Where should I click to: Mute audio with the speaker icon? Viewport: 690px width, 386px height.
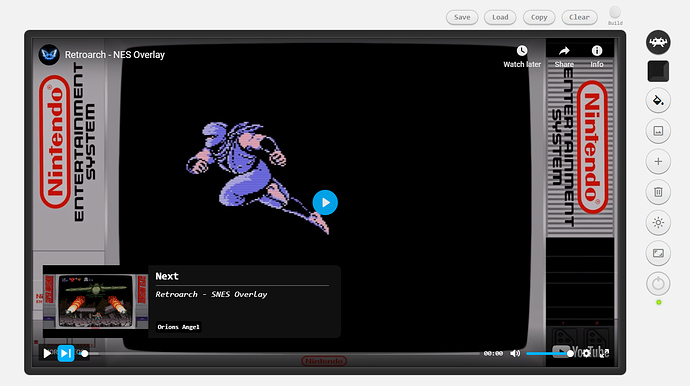coord(515,353)
